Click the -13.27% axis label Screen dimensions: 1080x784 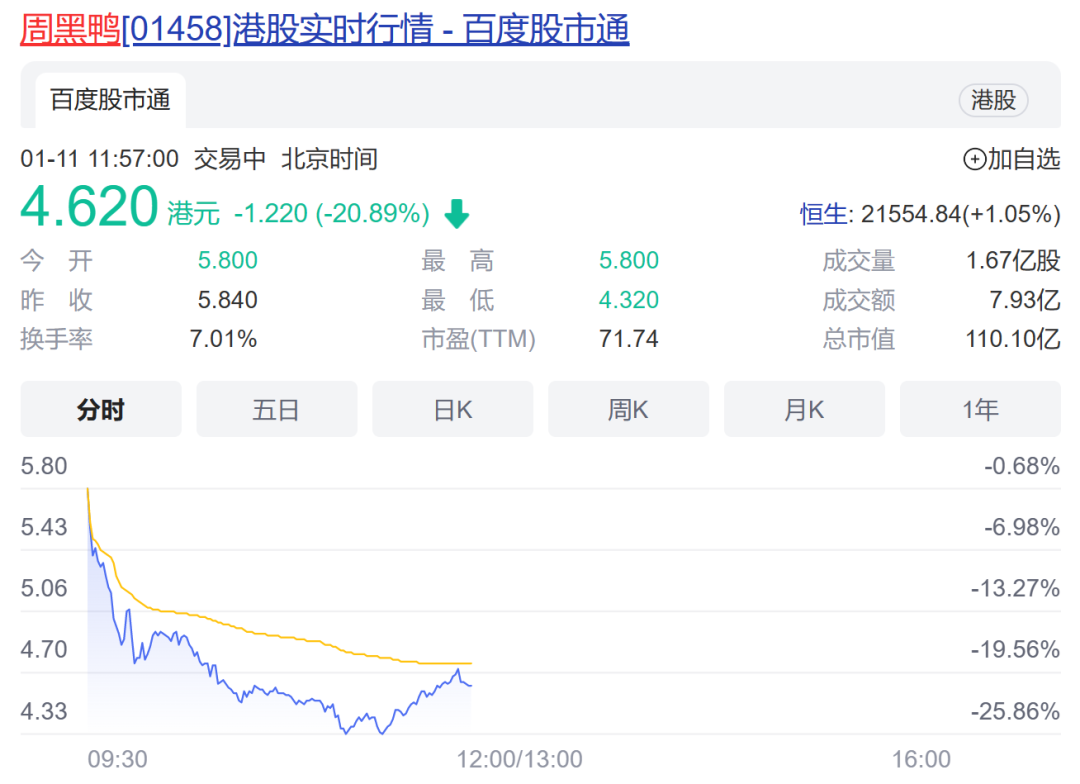pyautogui.click(x=1015, y=588)
